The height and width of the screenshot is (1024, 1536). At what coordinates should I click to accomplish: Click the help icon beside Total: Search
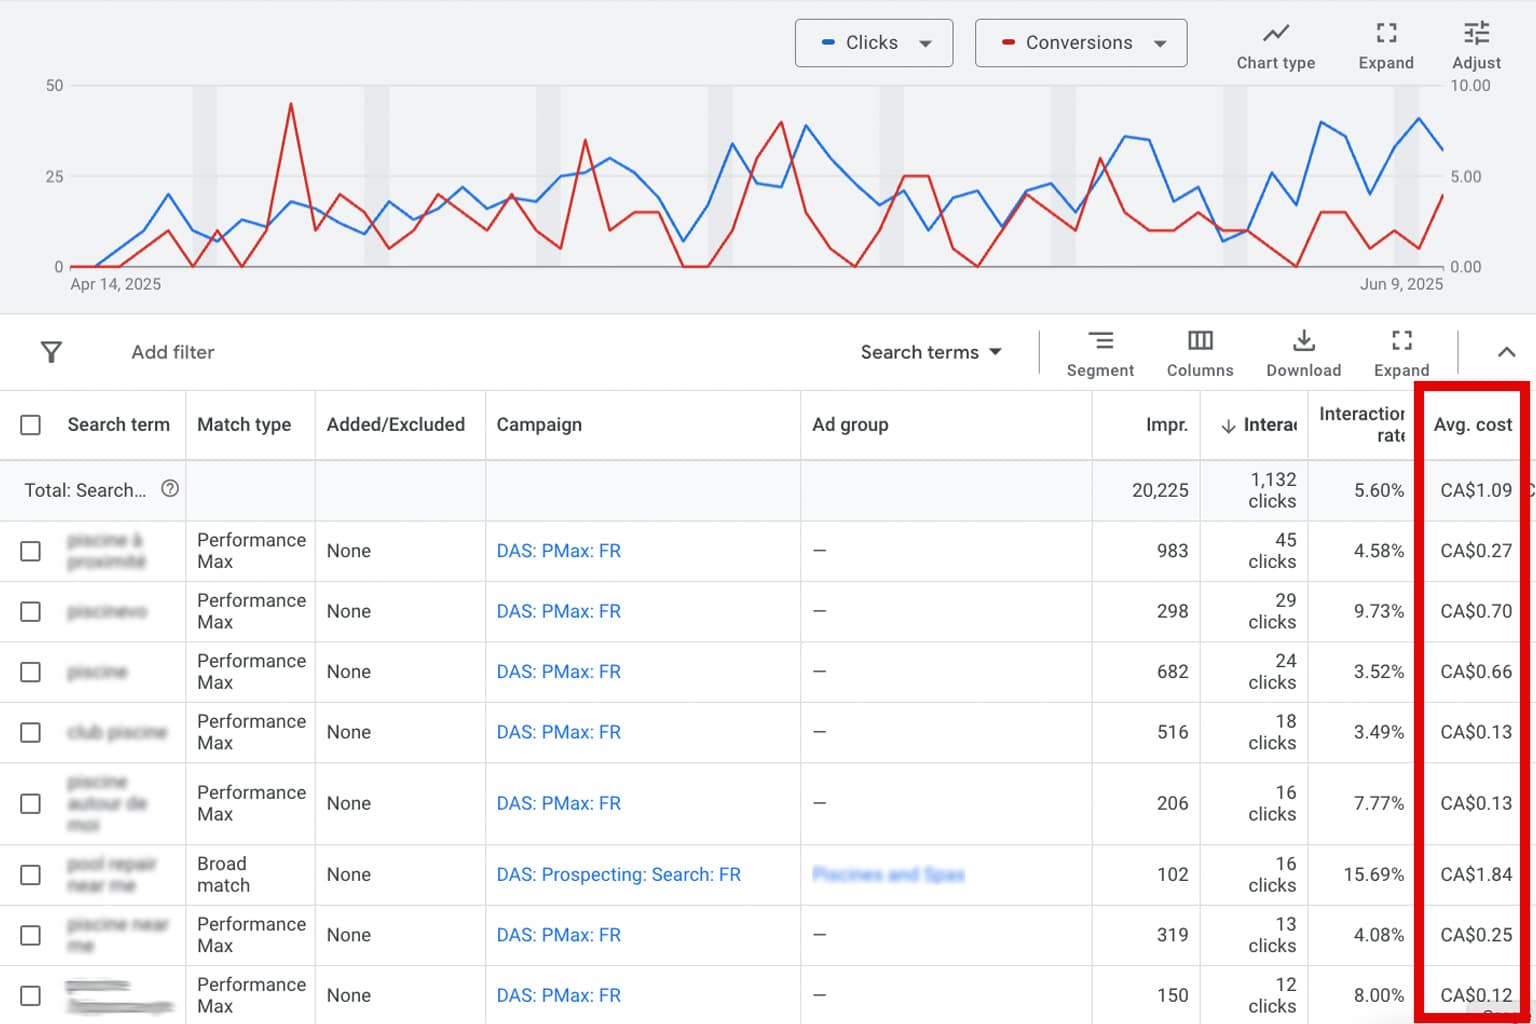[170, 489]
